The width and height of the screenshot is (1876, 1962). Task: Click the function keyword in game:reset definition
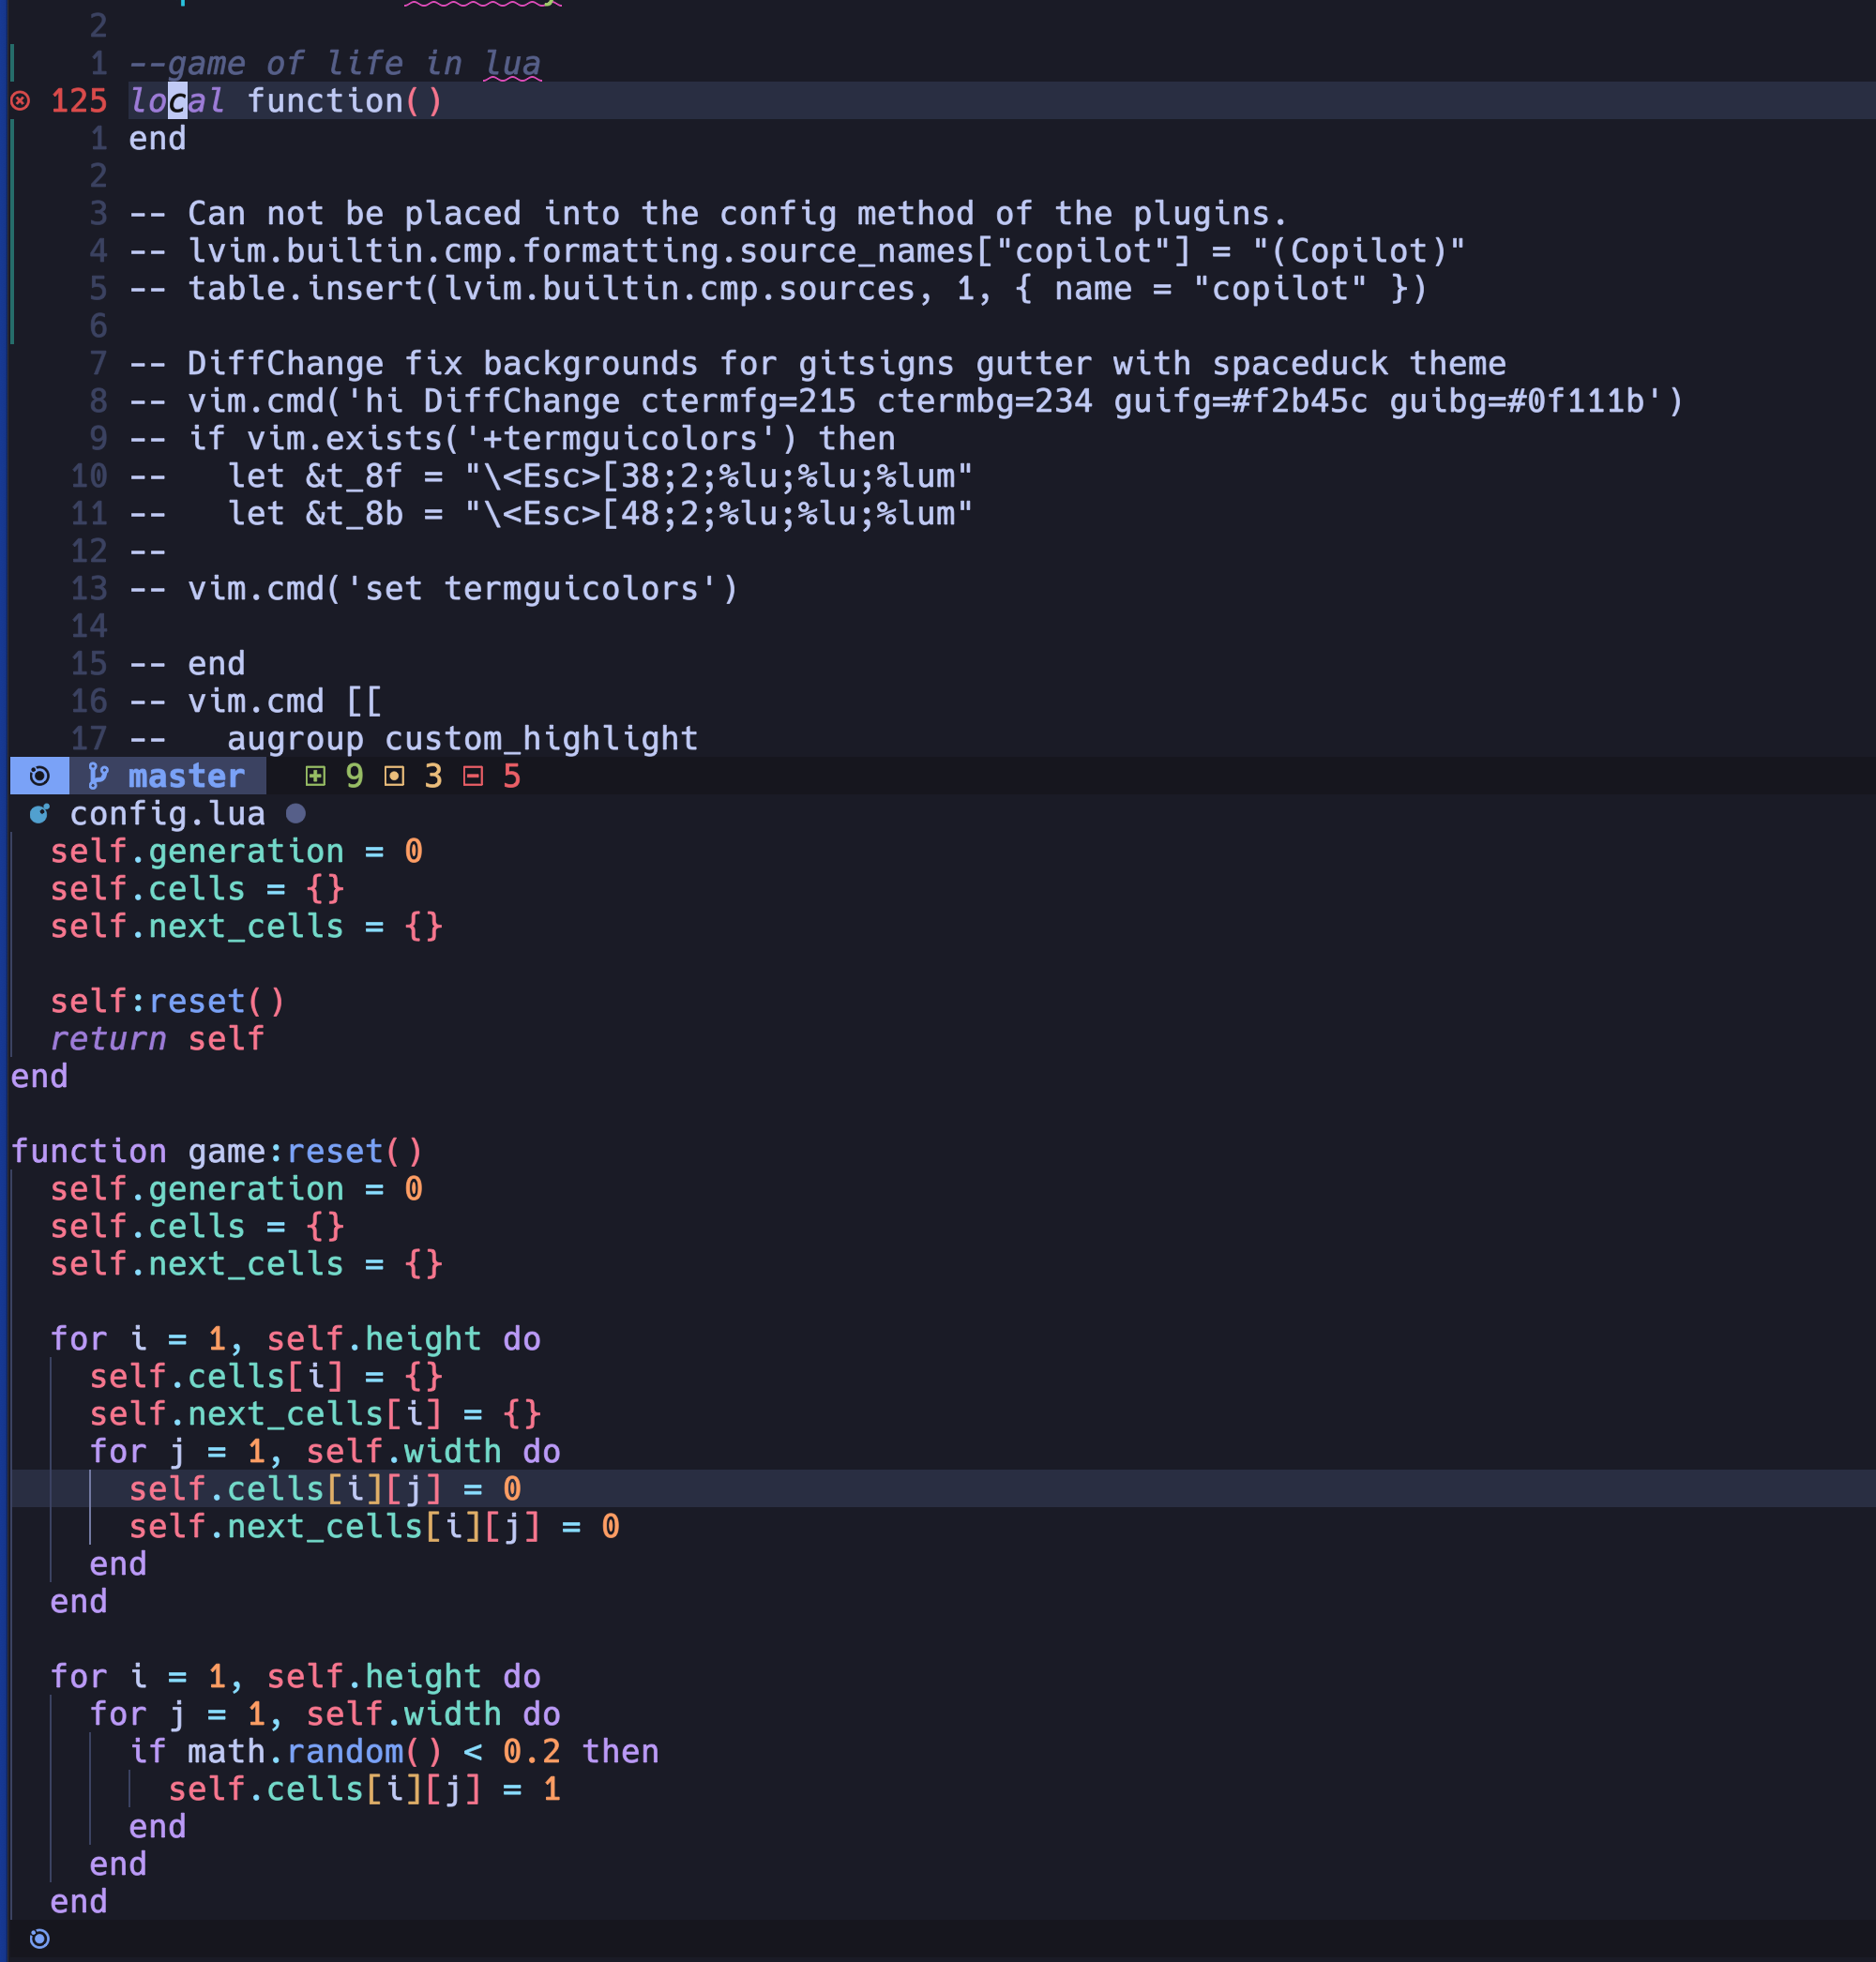[x=90, y=1150]
